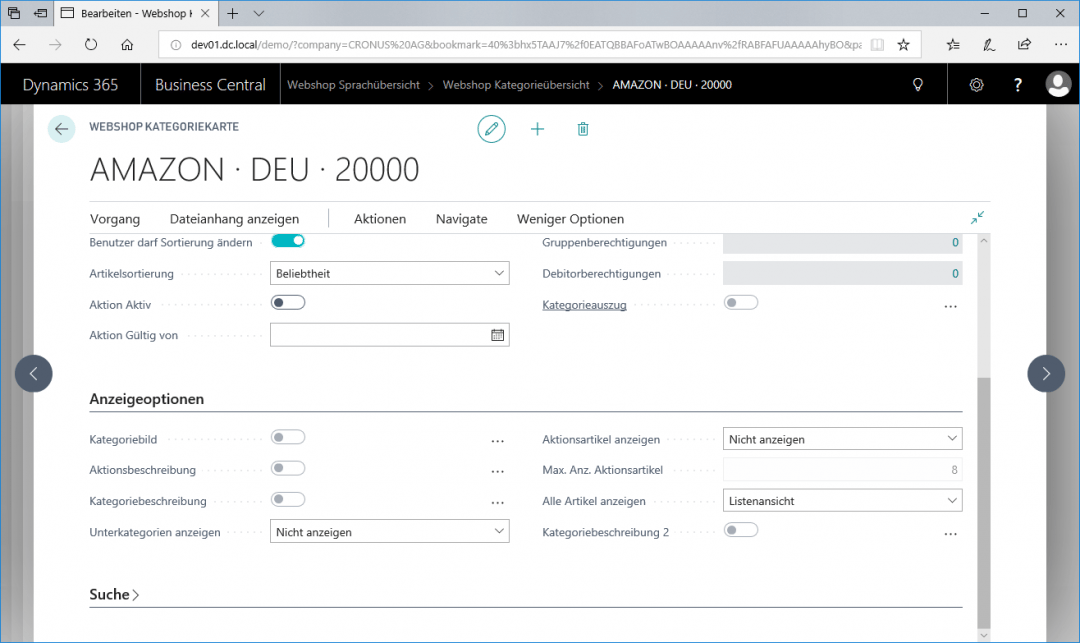The width and height of the screenshot is (1080, 643).
Task: Go to previous record with left chevron
Action: point(34,373)
